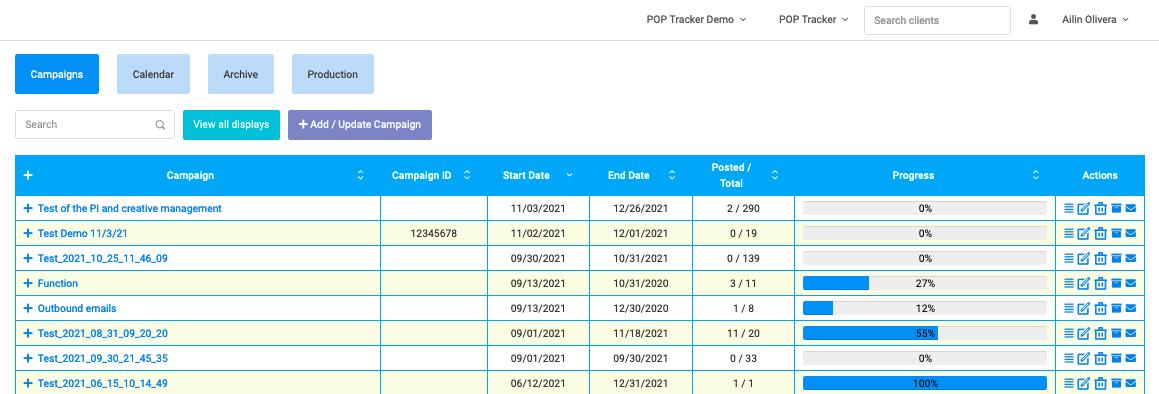The height and width of the screenshot is (394, 1159).
Task: Delete Test of the PI and creative management
Action: point(1101,209)
